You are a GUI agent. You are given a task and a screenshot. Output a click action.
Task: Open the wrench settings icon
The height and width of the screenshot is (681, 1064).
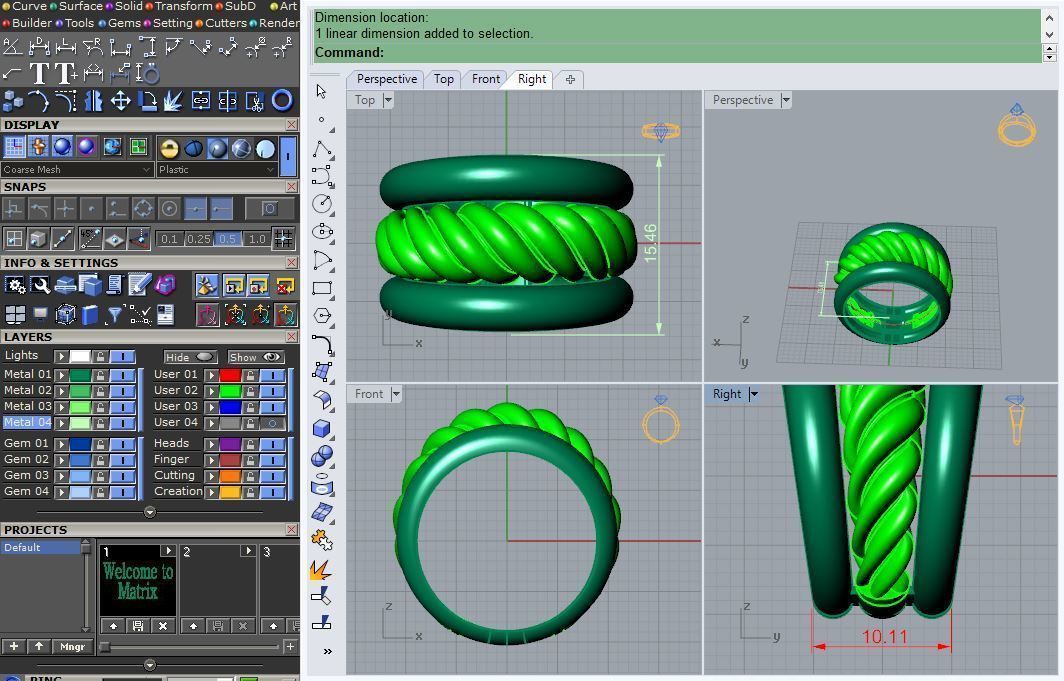pos(40,286)
